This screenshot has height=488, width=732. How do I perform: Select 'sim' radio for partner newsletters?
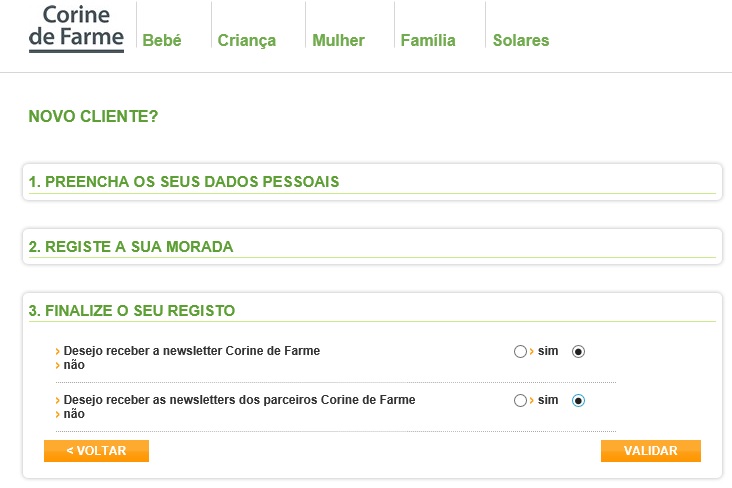pyautogui.click(x=519, y=401)
